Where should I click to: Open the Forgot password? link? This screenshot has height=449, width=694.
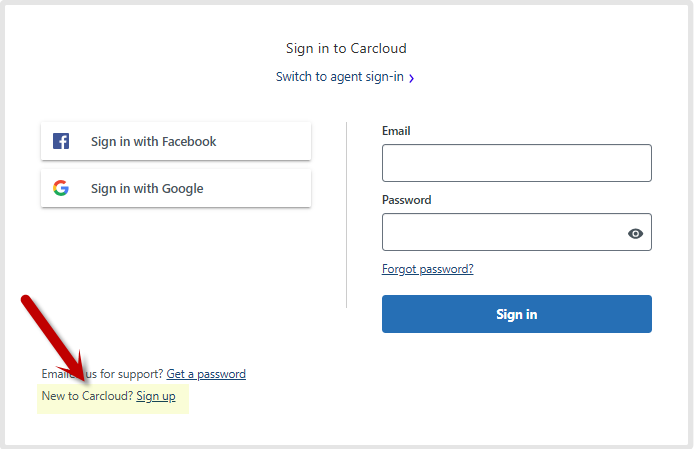click(428, 269)
